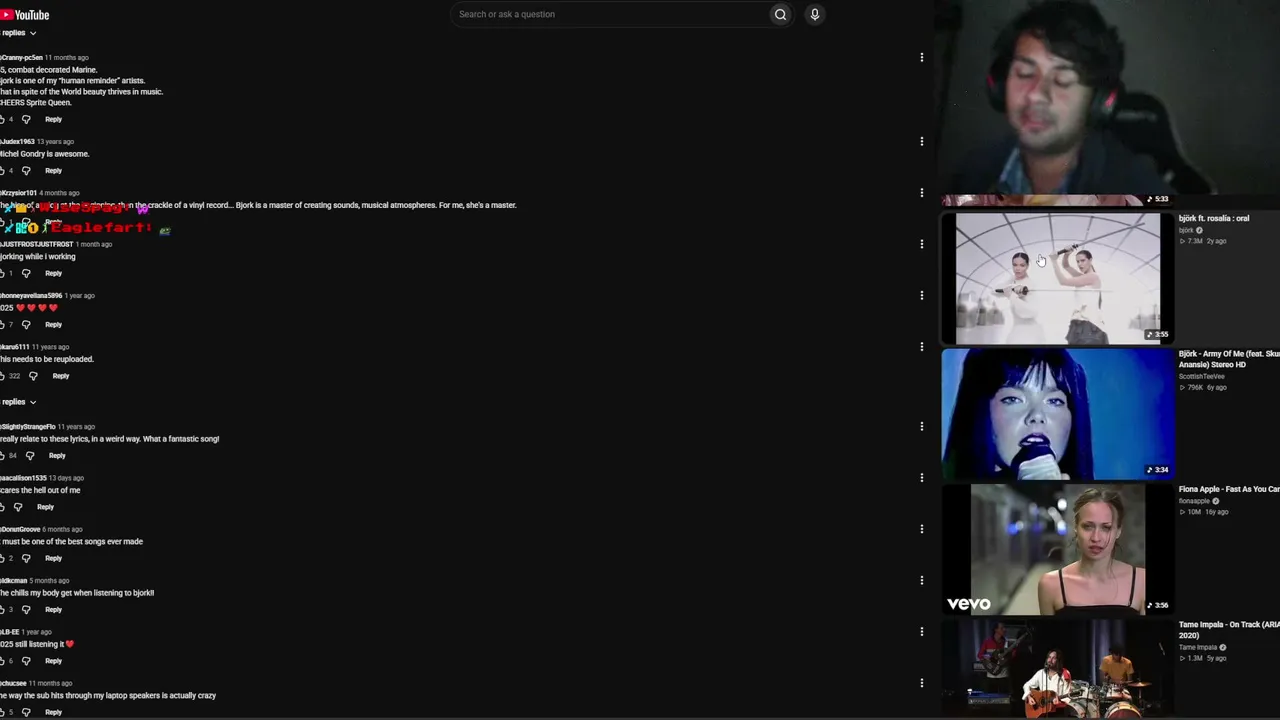Reply to "relate to these lyrics" comment
Viewport: 1280px width, 720px height.
57,456
